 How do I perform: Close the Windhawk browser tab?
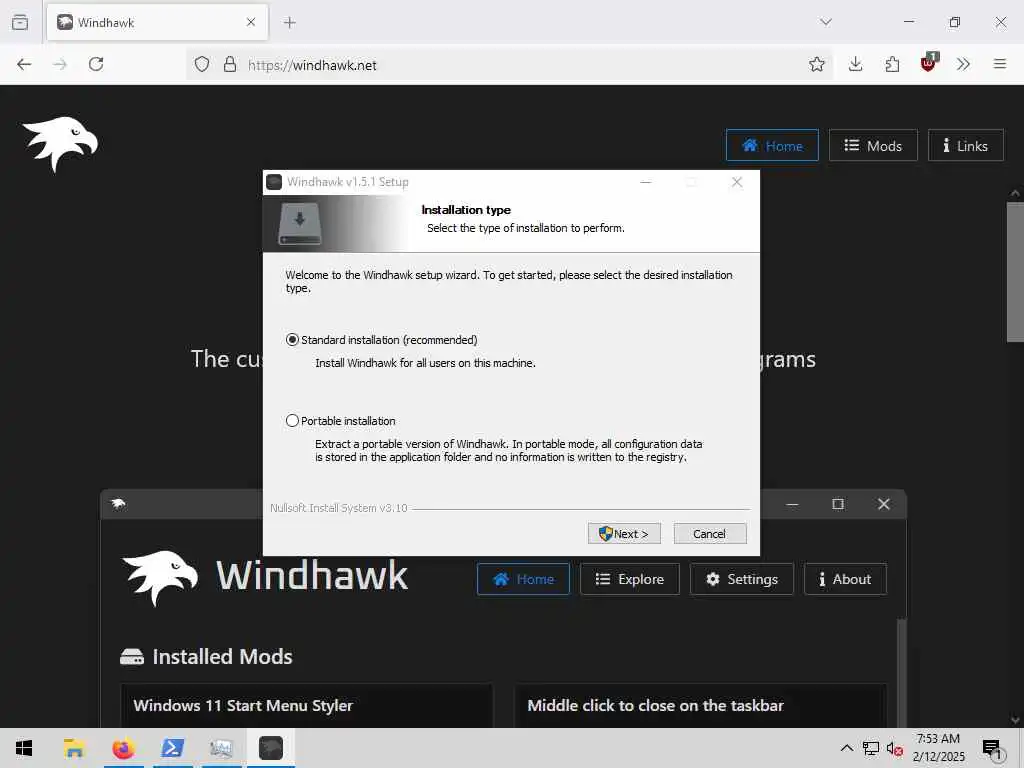point(251,22)
